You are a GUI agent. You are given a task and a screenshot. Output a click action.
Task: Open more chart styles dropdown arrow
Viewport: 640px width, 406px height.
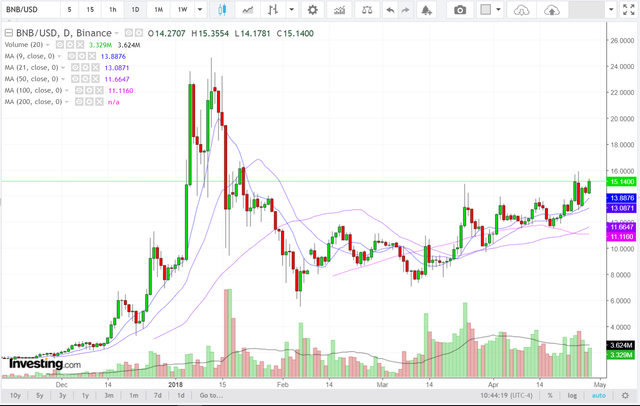[x=291, y=10]
